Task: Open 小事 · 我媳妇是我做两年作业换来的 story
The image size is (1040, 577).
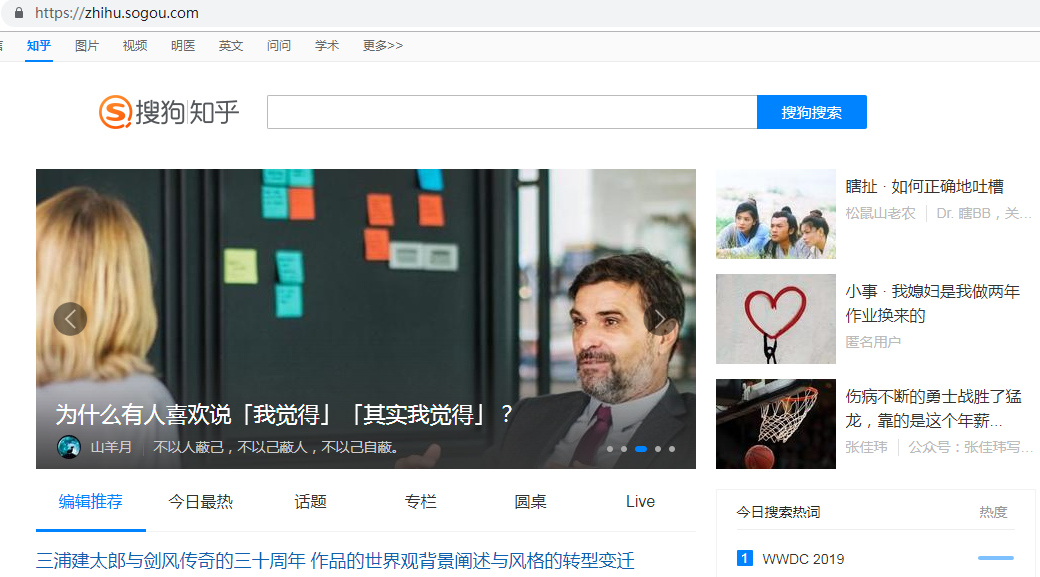Action: pyautogui.click(x=933, y=303)
